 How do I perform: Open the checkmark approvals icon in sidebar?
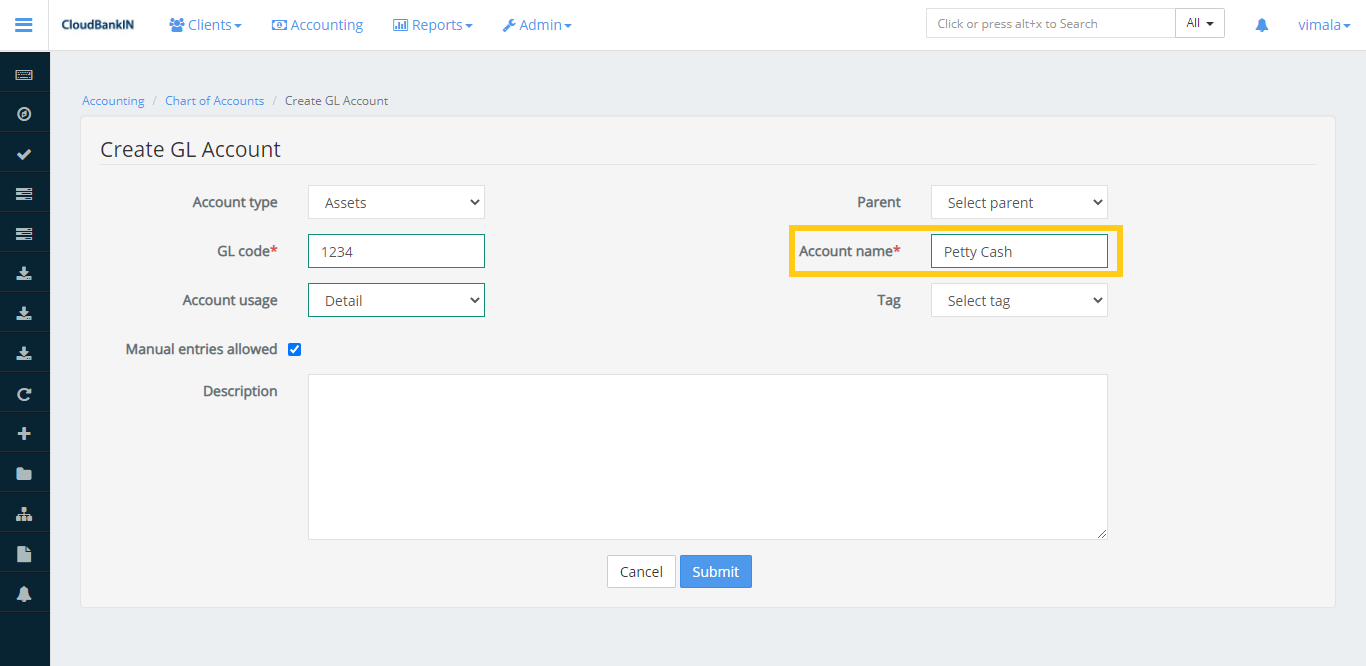[x=25, y=152]
